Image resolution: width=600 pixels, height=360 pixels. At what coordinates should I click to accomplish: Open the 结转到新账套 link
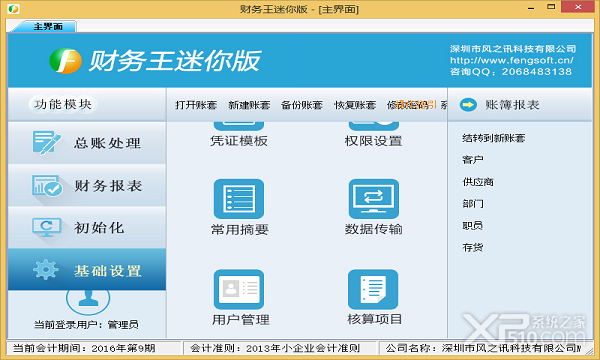pos(494,138)
